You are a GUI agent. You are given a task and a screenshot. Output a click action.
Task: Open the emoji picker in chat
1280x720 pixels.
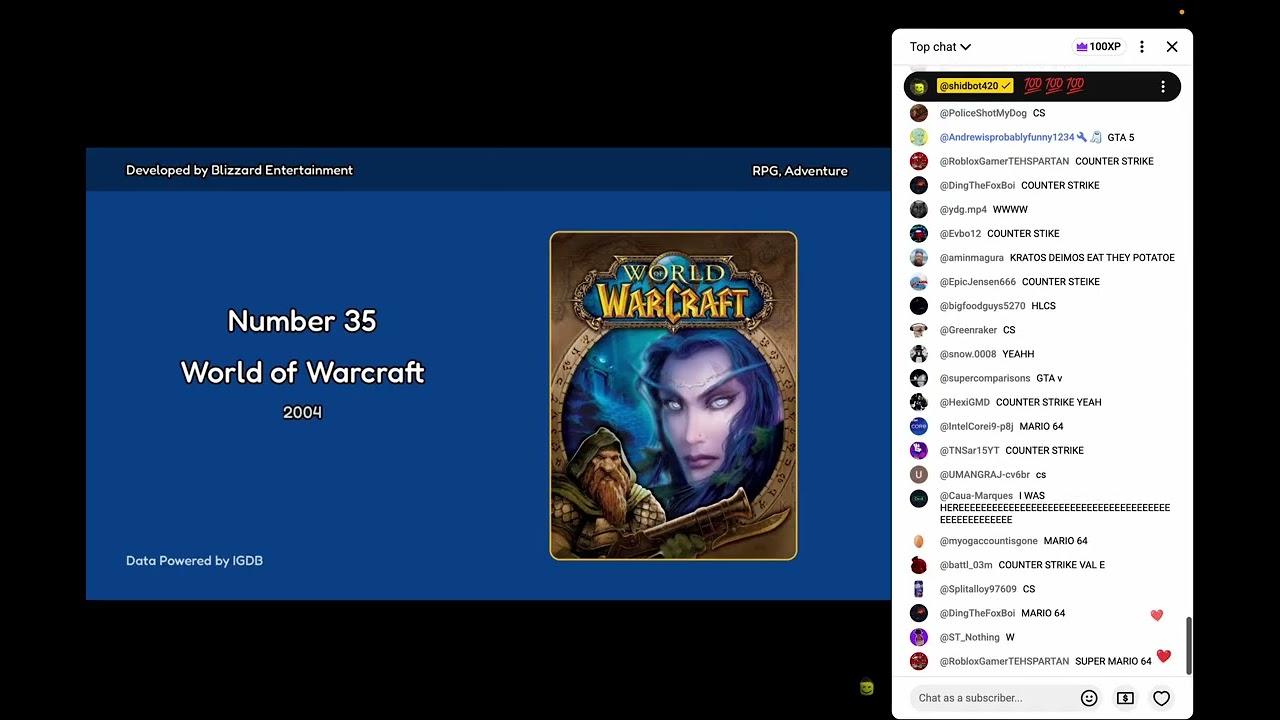coord(1089,698)
